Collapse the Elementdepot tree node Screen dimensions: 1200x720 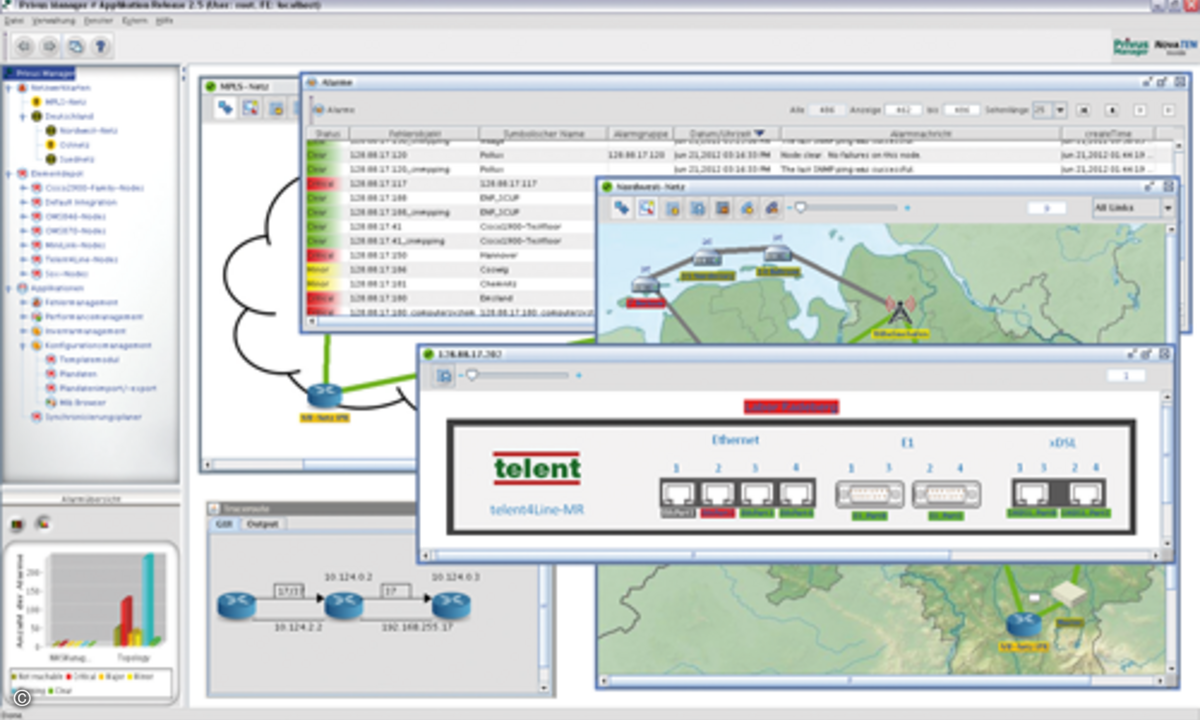click(9, 173)
